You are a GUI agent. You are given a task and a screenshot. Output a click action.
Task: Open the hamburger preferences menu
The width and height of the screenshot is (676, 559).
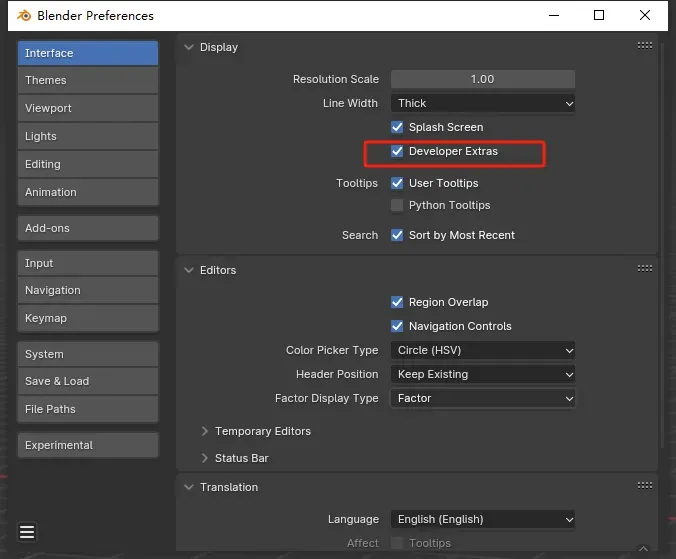[27, 532]
